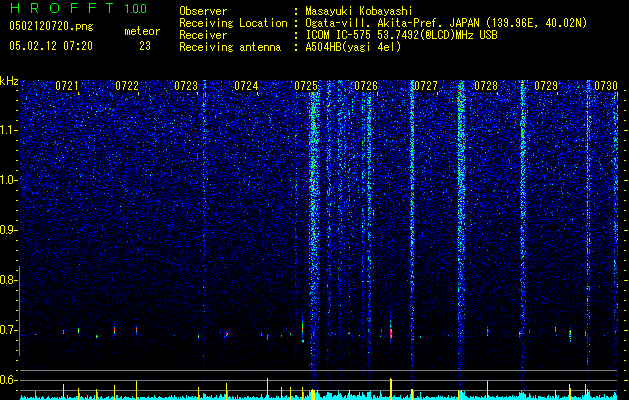Viewport: 629px width, 400px height.
Task: Click the Observer label
Action: [203, 11]
